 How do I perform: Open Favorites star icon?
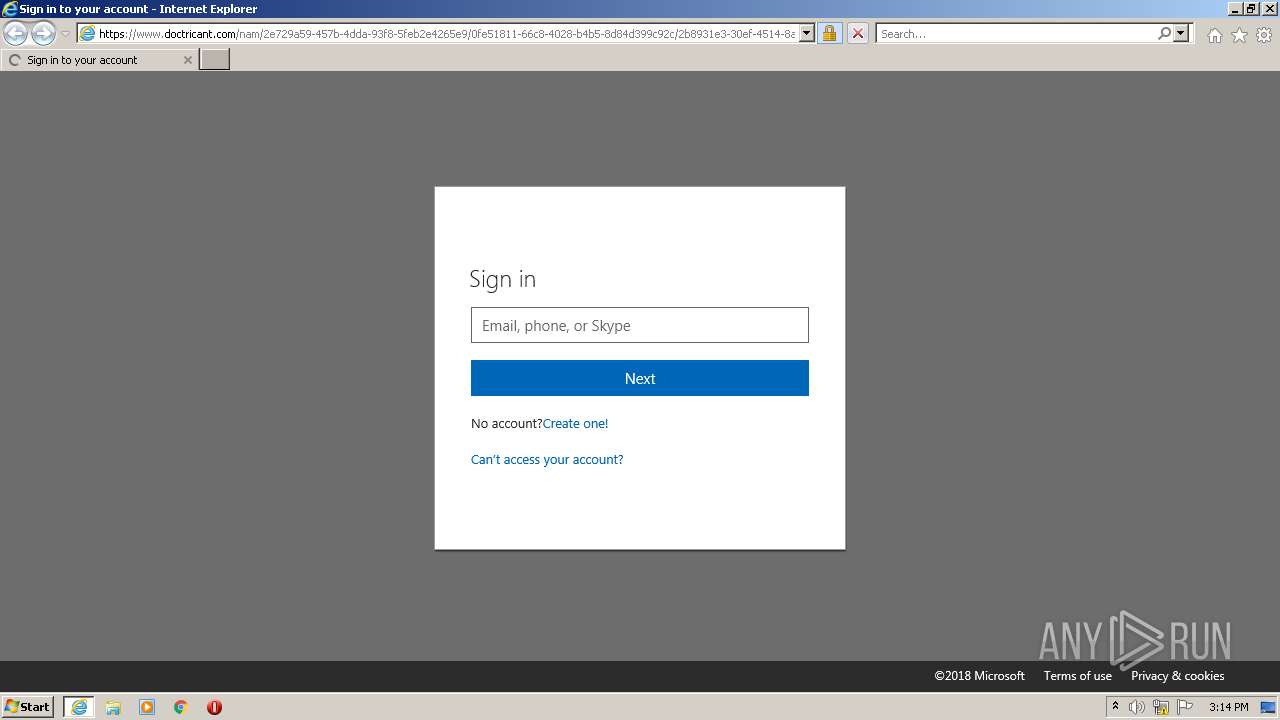pyautogui.click(x=1239, y=35)
